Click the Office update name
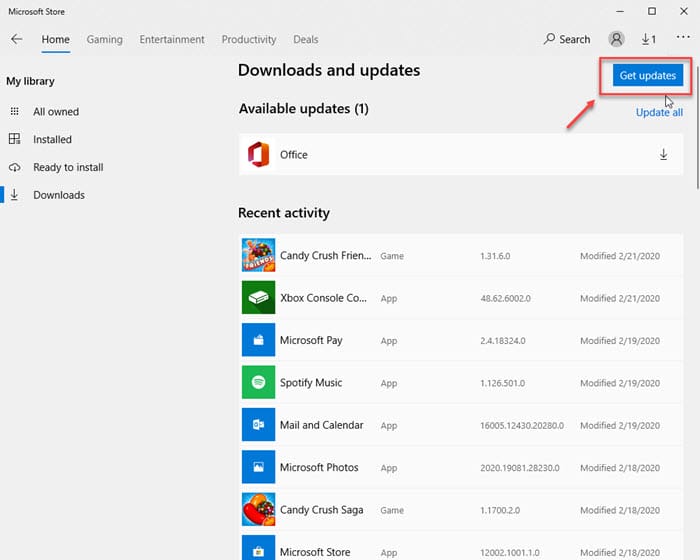 click(294, 155)
